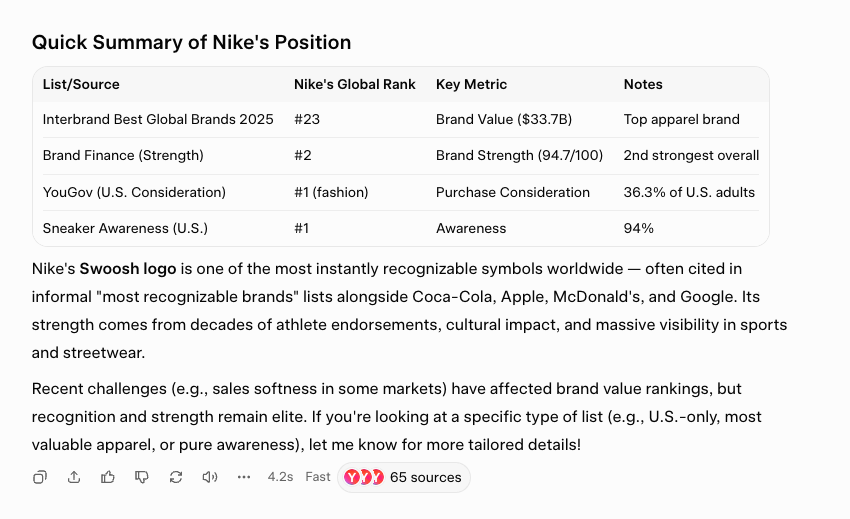Click the YouGov (U.S. Consideration) cell
This screenshot has height=519, width=850.
[x=134, y=192]
